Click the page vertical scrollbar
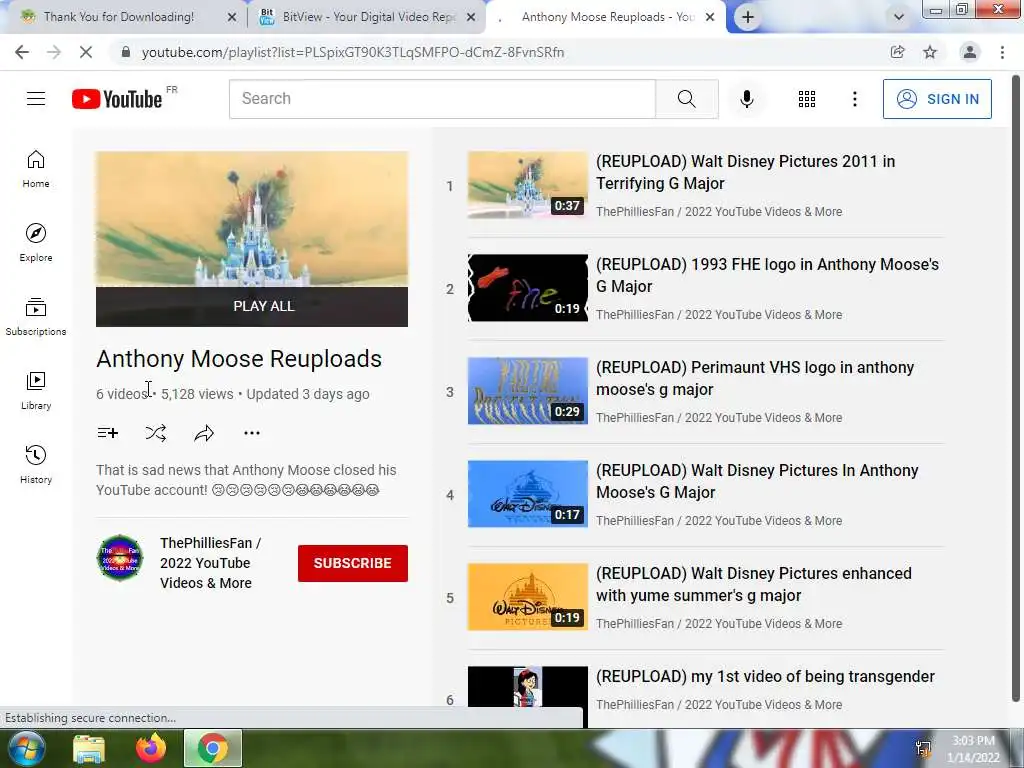The width and height of the screenshot is (1024, 768). click(1016, 389)
